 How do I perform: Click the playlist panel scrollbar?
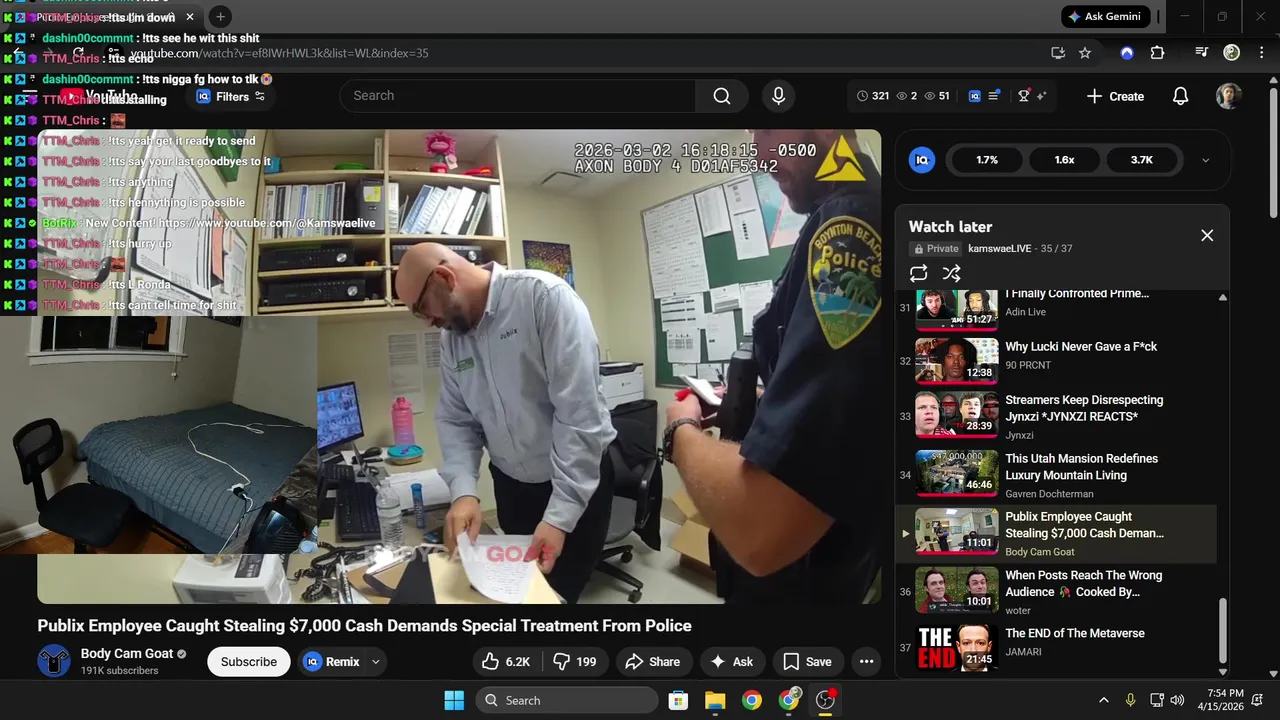click(1223, 630)
